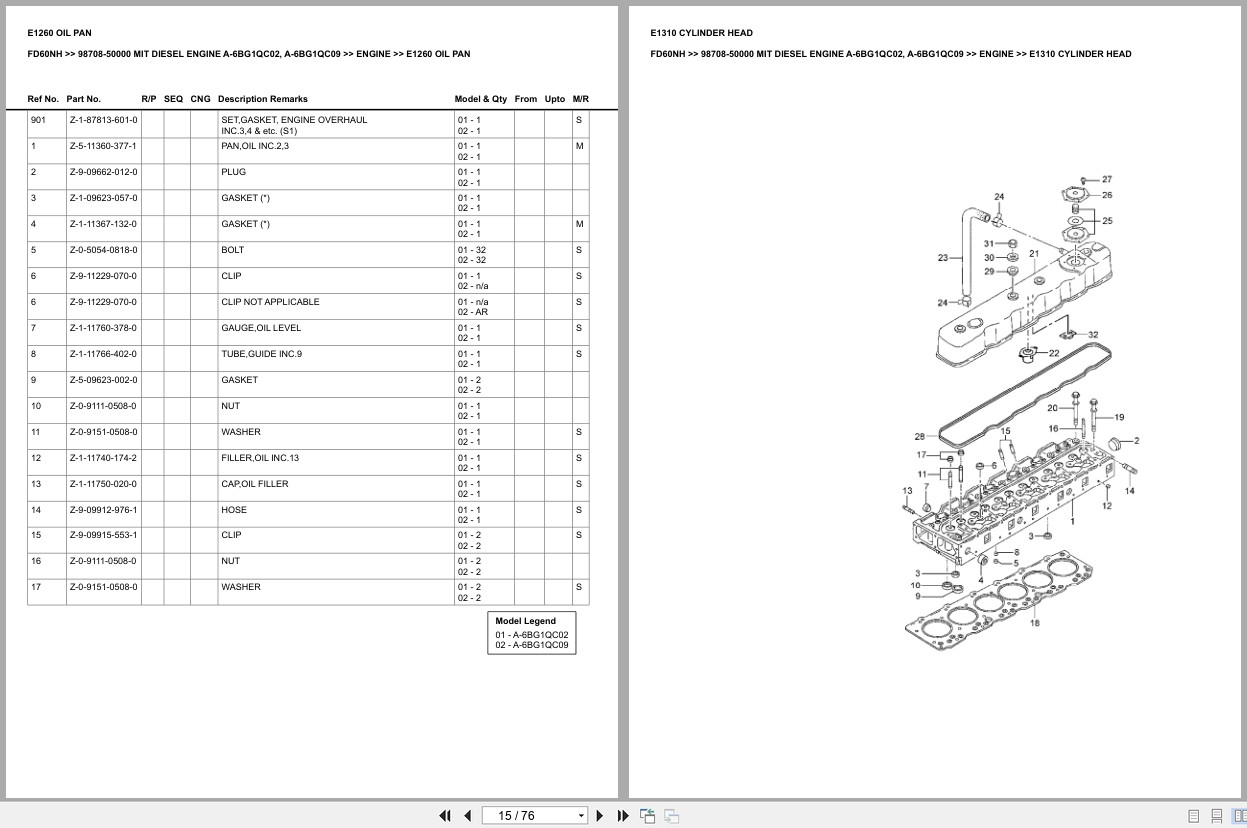1247x828 pixels.
Task: Switch to two-page side-by-side view
Action: coord(1238,816)
